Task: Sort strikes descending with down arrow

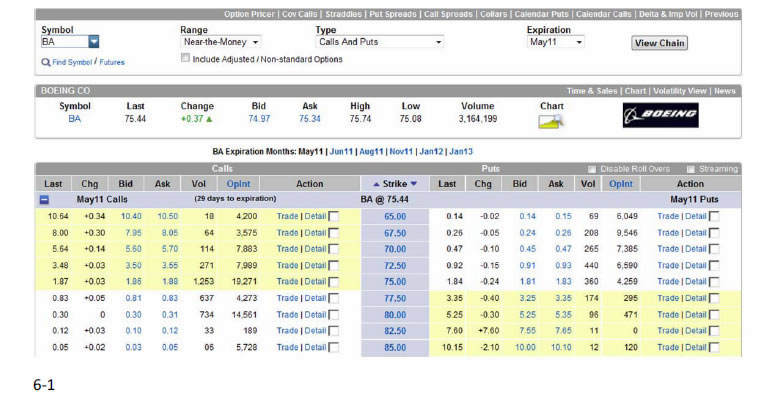Action: point(414,184)
